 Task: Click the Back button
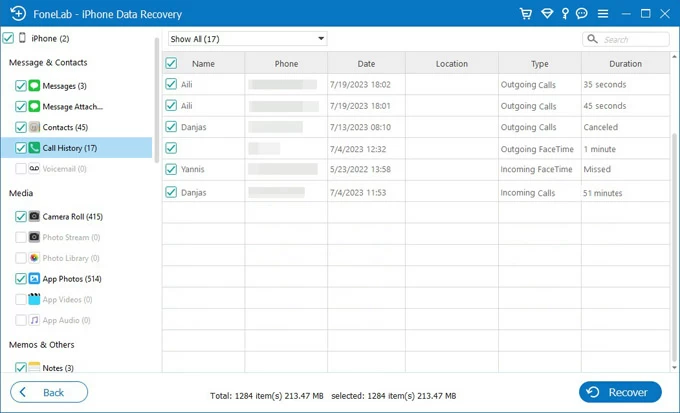click(48, 392)
